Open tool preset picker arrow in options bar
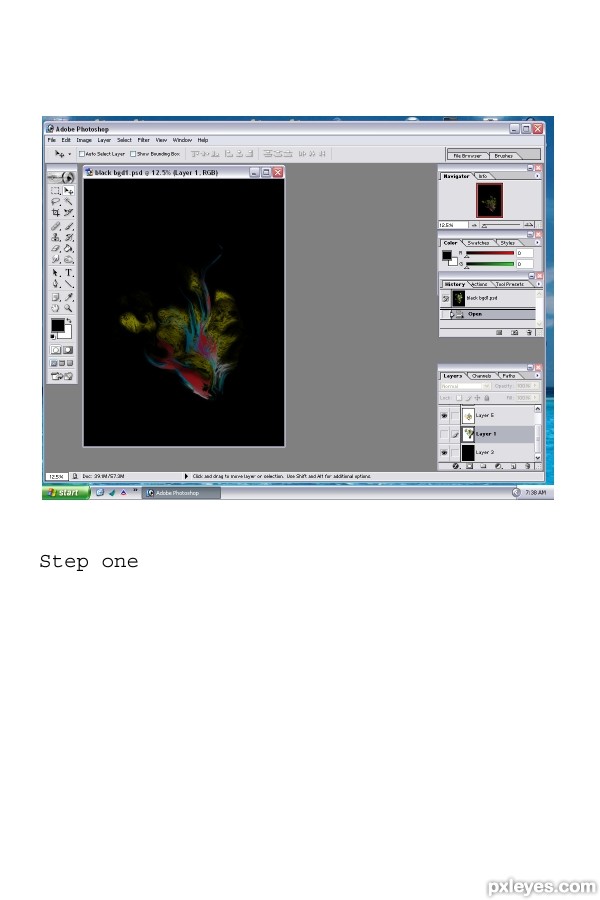The image size is (600, 900). click(x=69, y=154)
